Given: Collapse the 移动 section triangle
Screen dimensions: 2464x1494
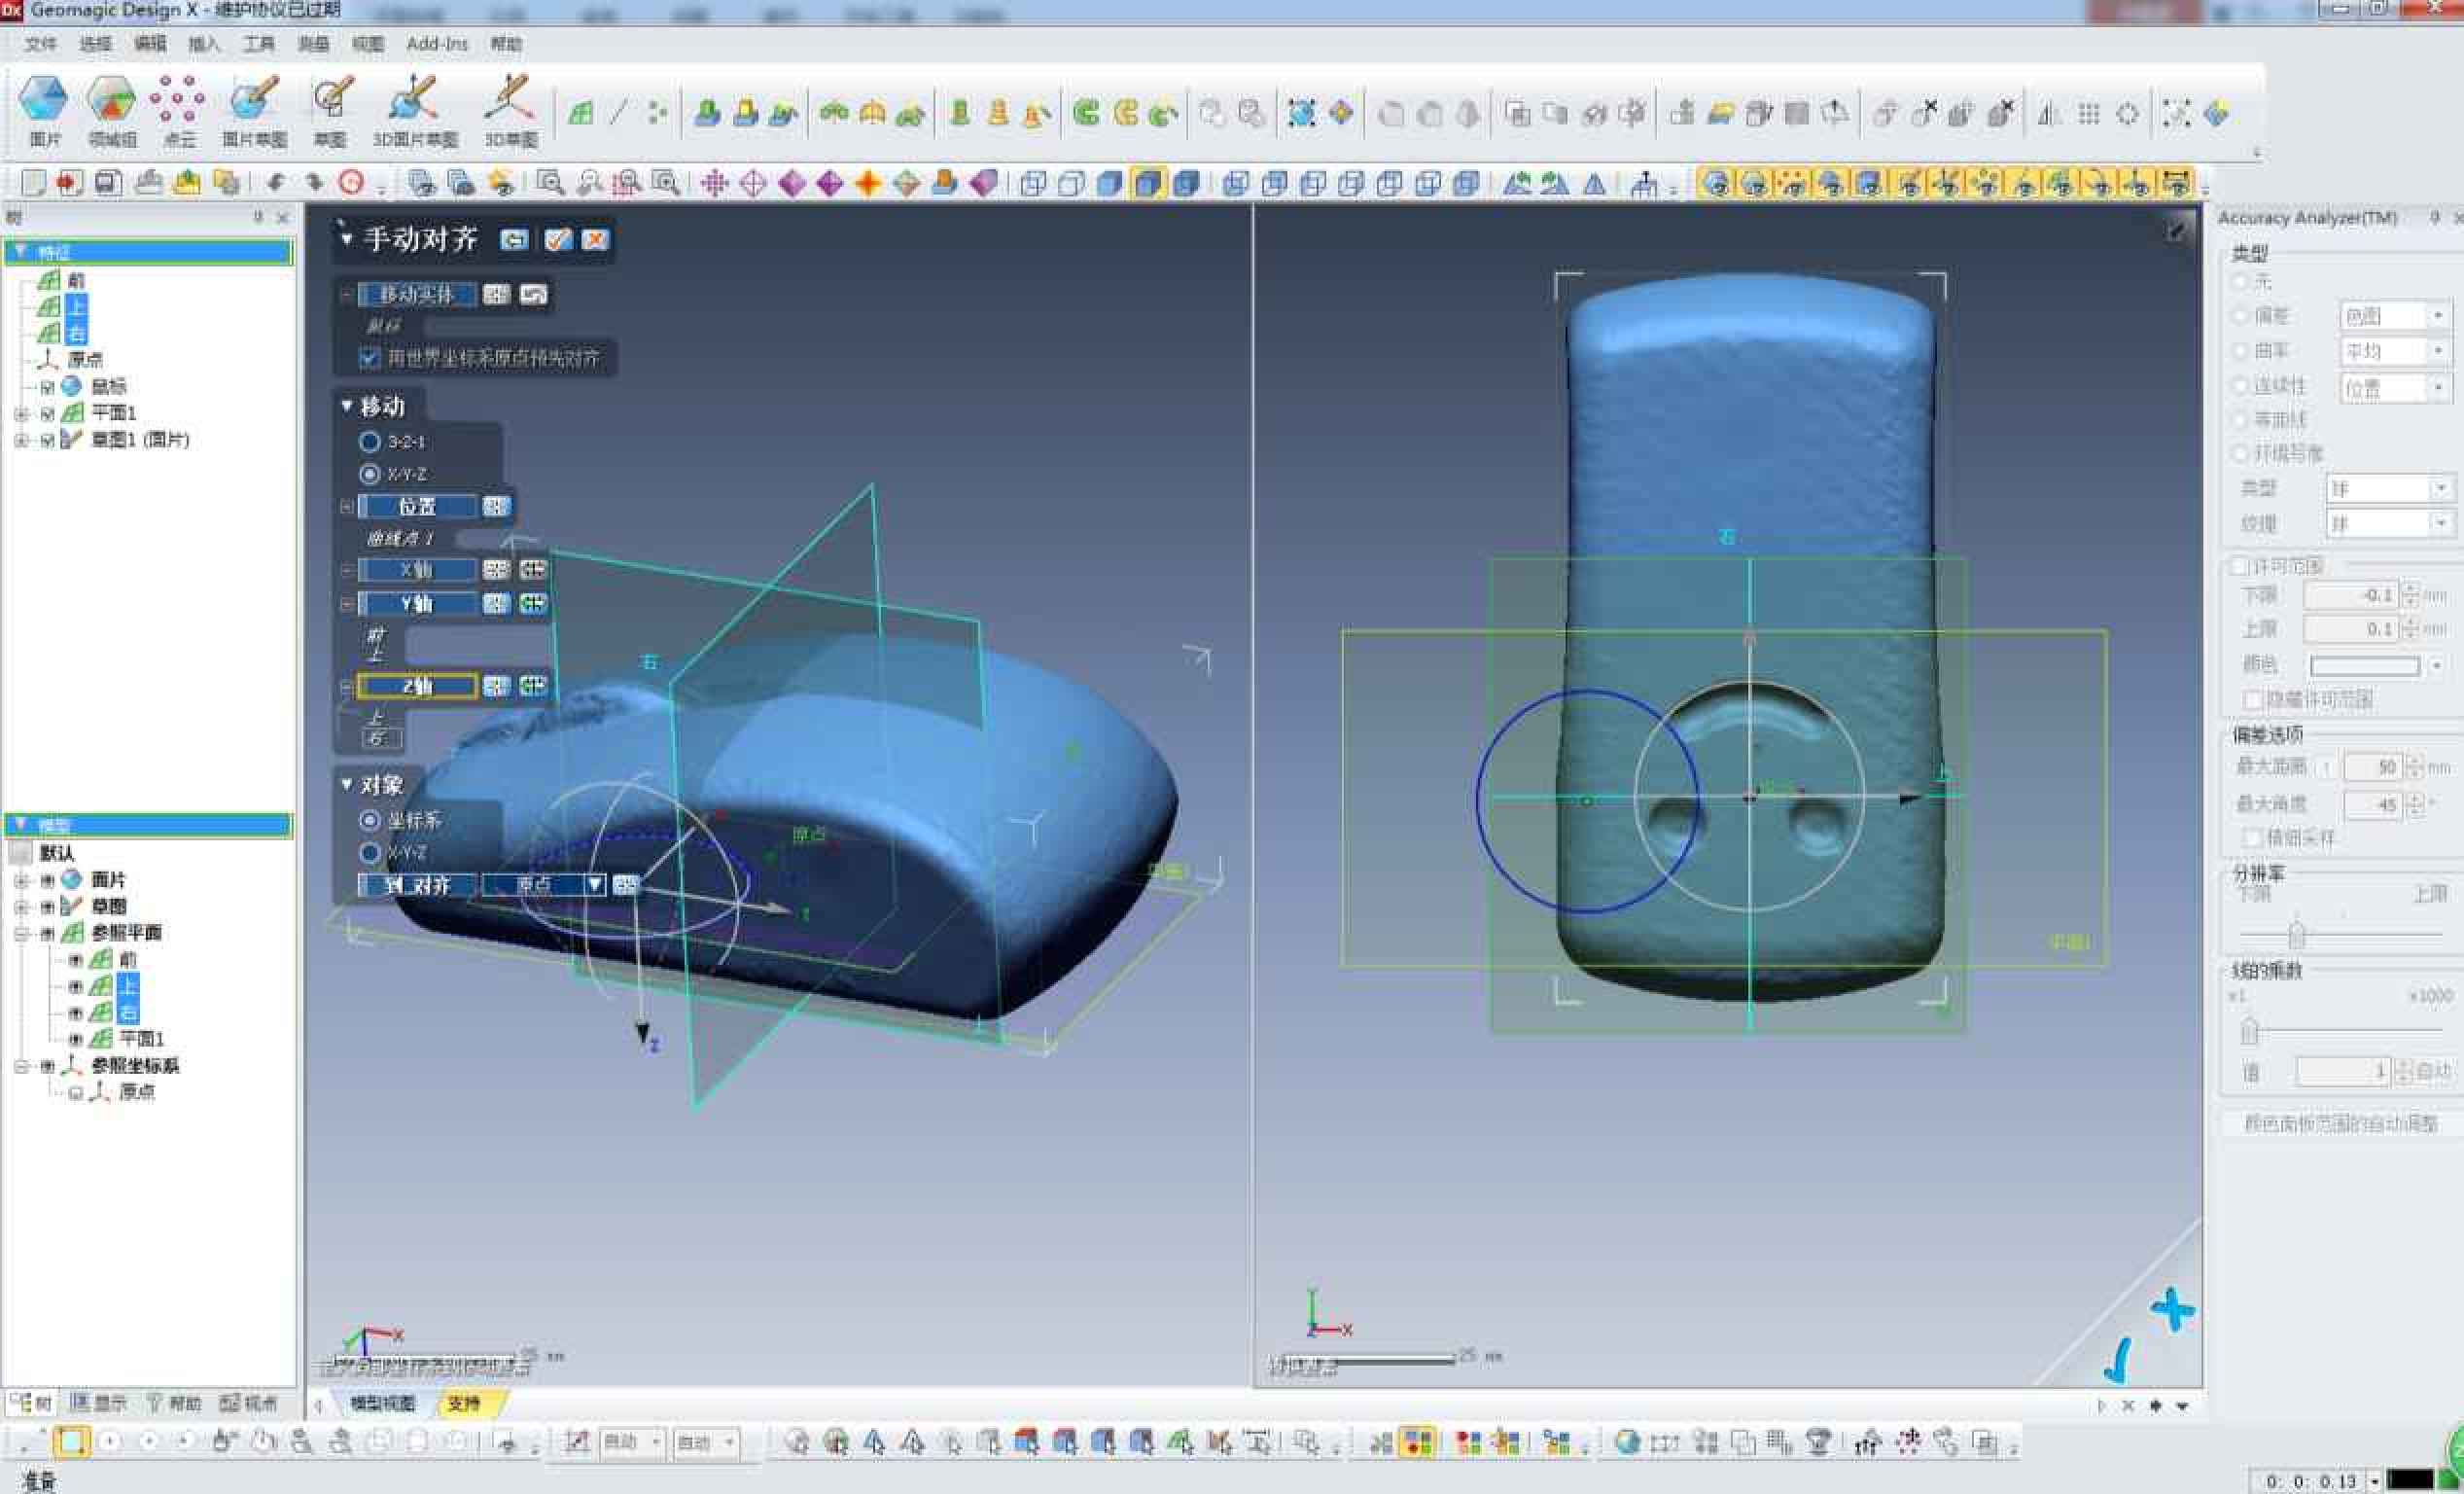Looking at the screenshot, I should click(x=347, y=405).
